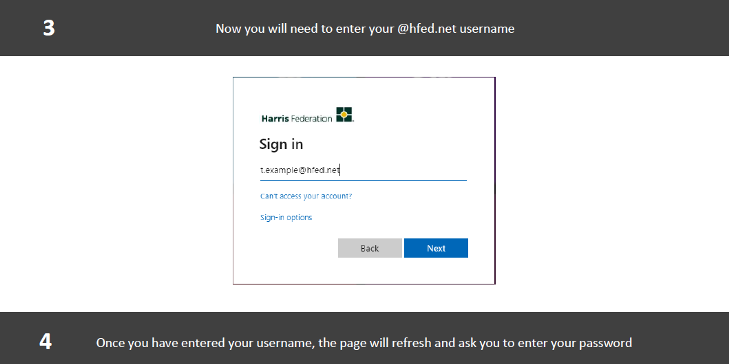The width and height of the screenshot is (729, 364).
Task: Click the t.example@hfed.net text in the field
Action: [x=300, y=171]
